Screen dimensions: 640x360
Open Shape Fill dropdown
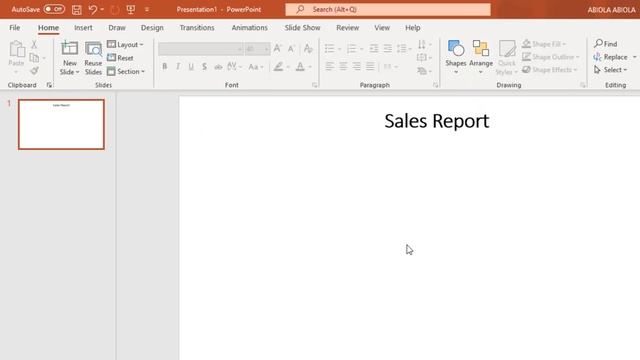[x=544, y=44]
